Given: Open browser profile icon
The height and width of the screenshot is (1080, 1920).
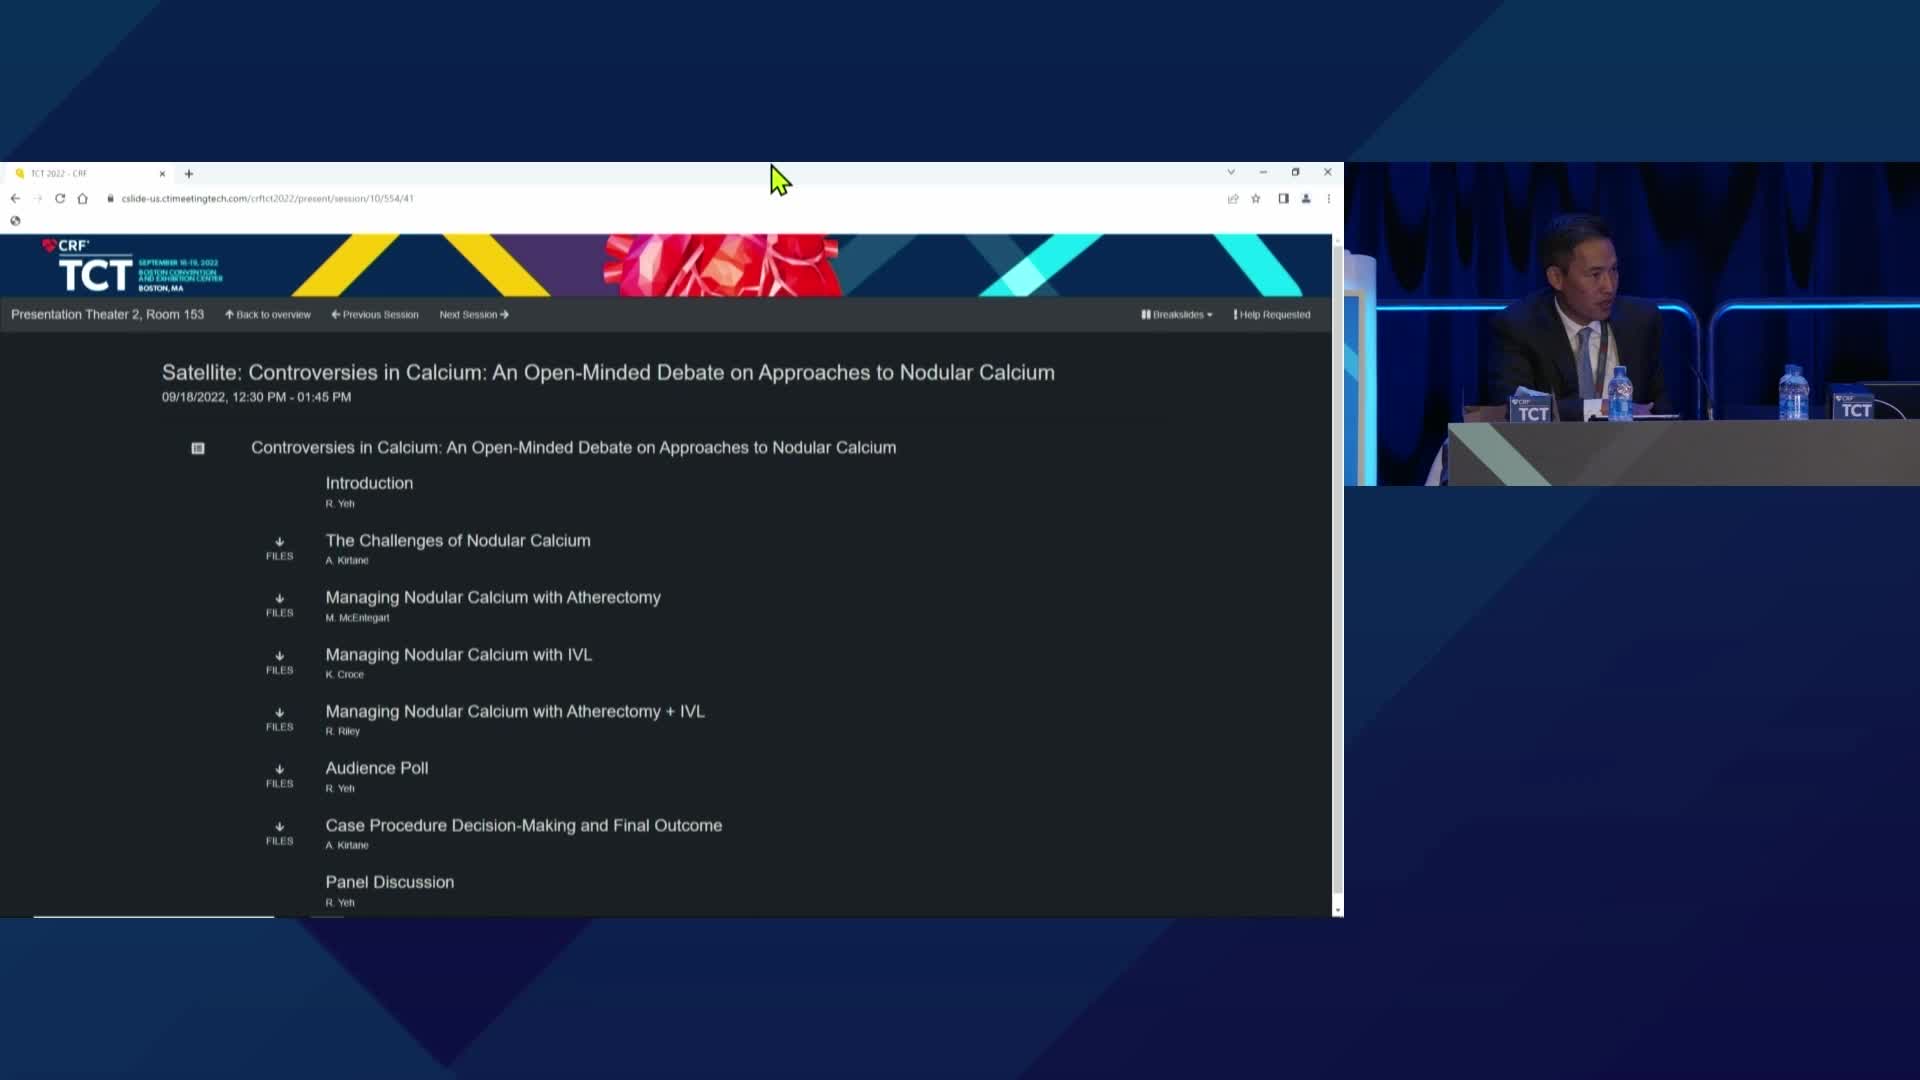Looking at the screenshot, I should (x=1306, y=199).
